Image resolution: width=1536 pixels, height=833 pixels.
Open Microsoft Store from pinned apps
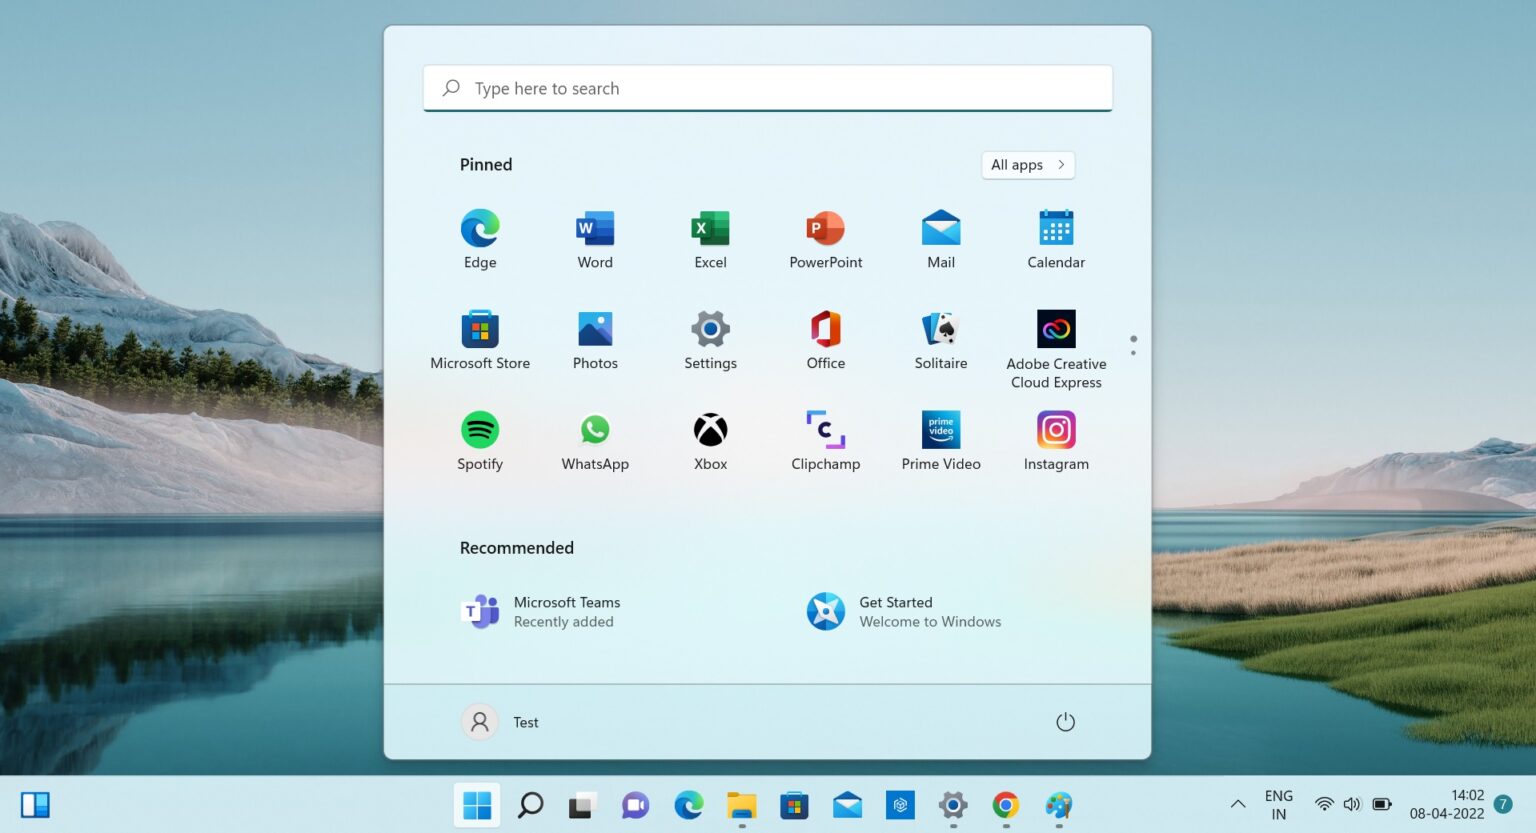480,340
